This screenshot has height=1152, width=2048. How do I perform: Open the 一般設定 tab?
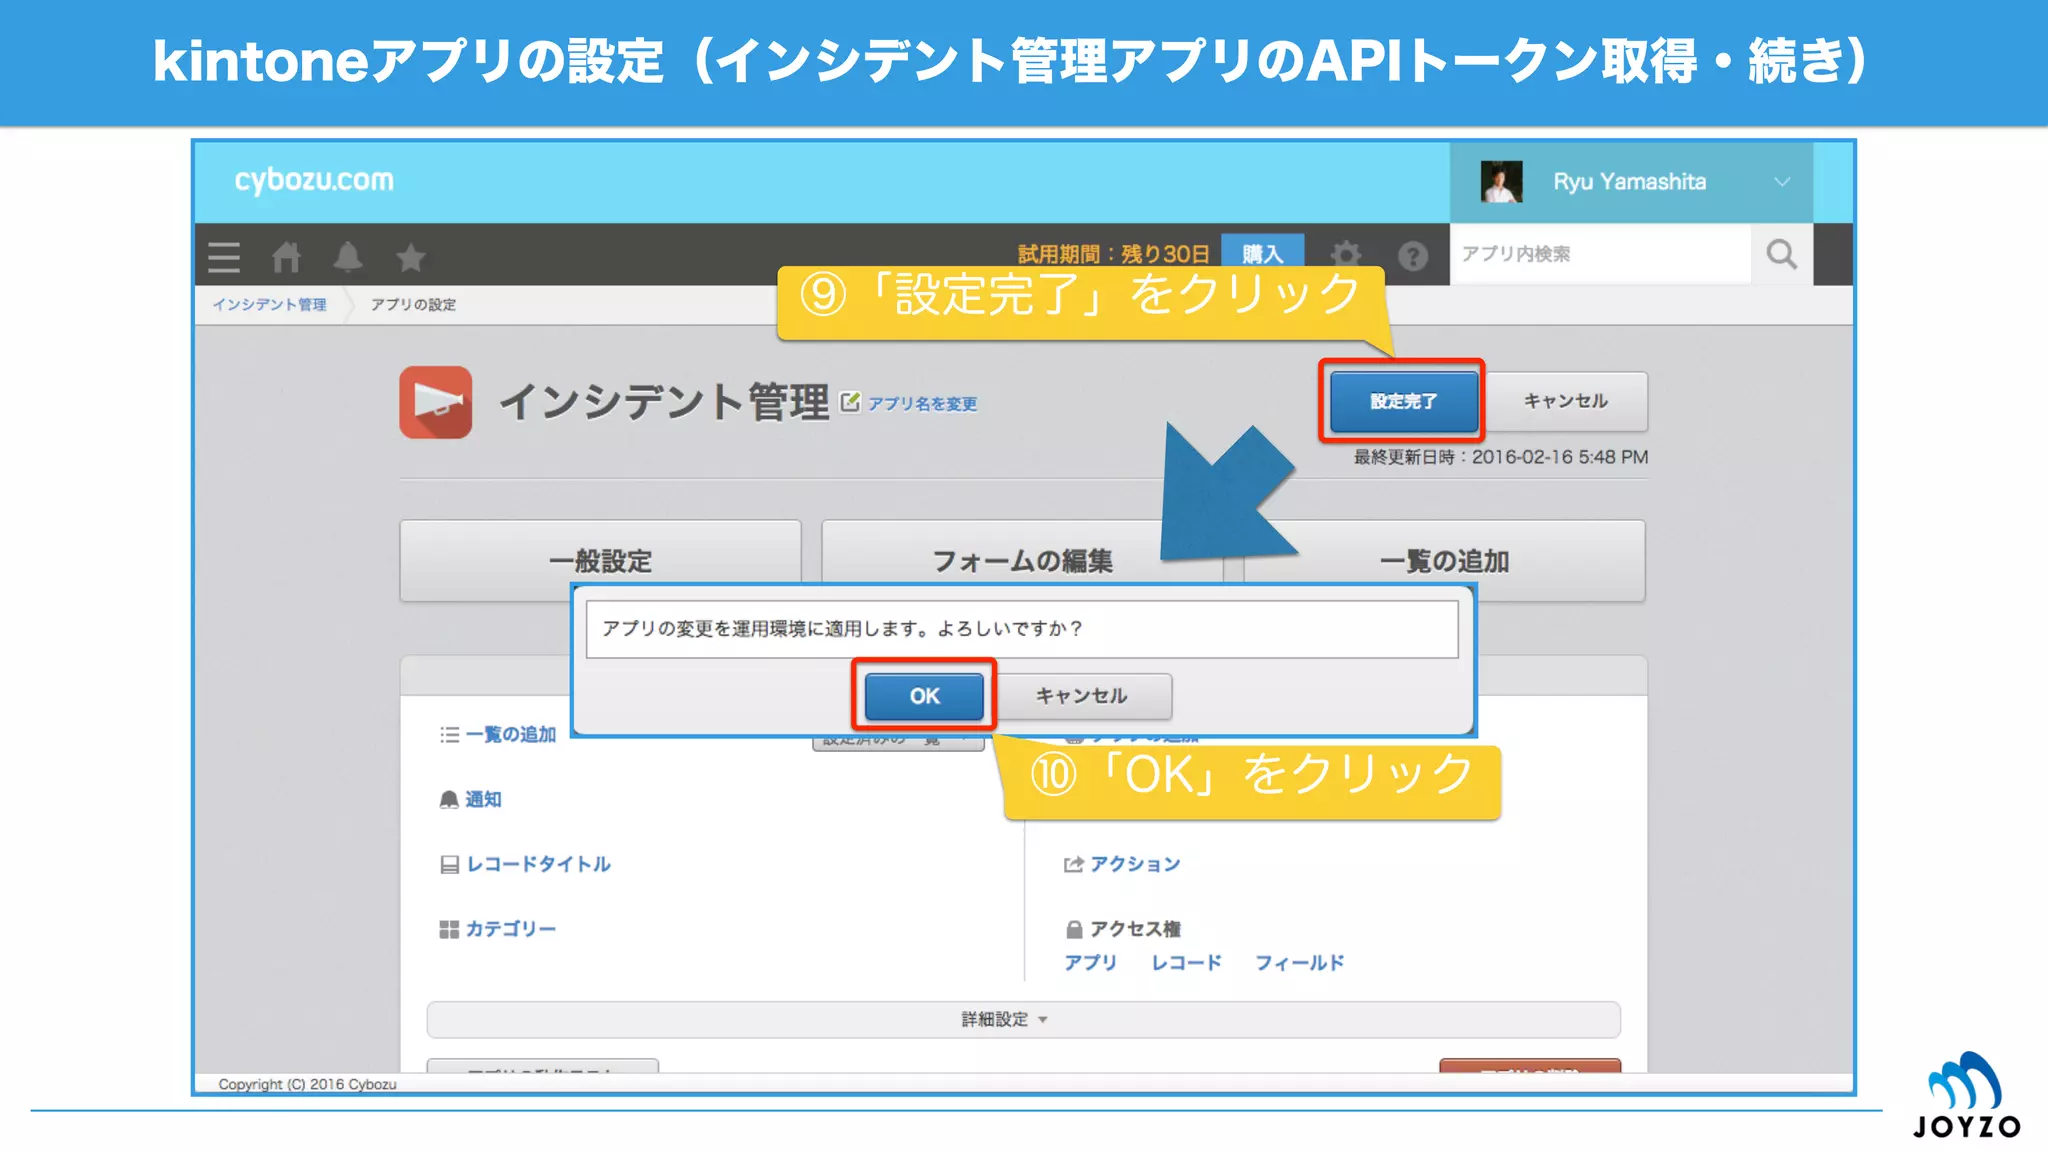pyautogui.click(x=600, y=561)
